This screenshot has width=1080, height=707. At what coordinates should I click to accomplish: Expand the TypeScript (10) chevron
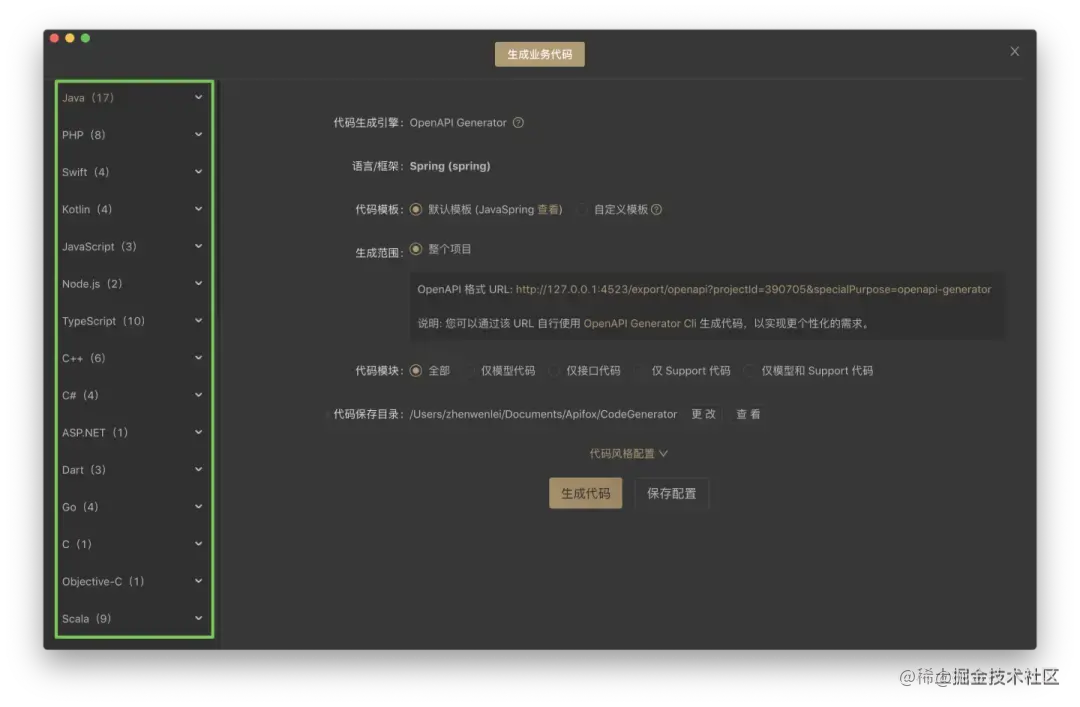(198, 320)
